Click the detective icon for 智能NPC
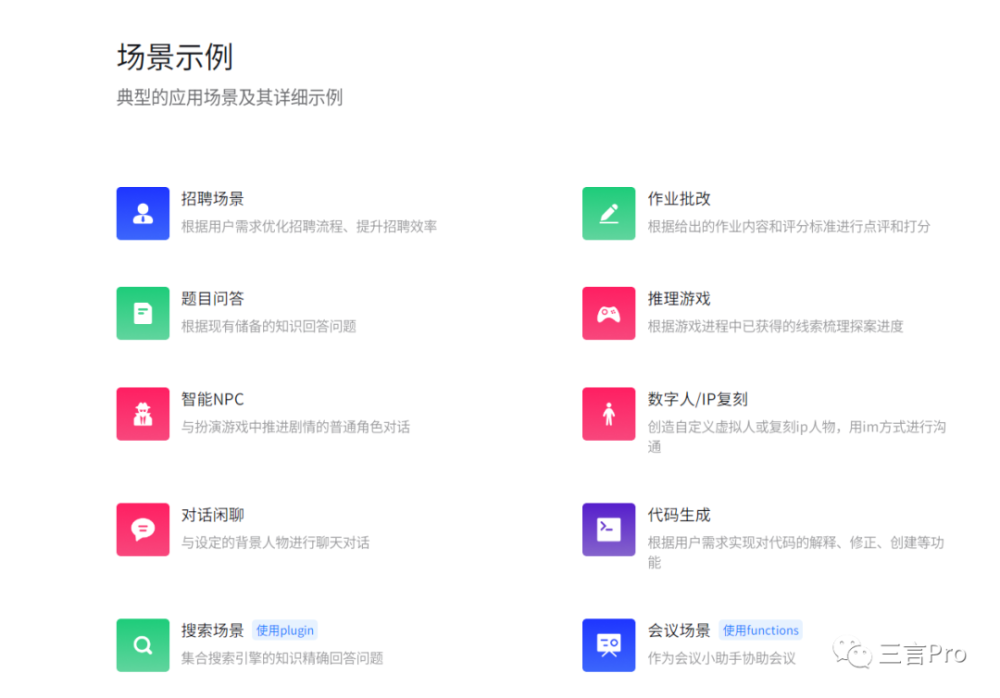Image resolution: width=1000 pixels, height=698 pixels. (143, 414)
